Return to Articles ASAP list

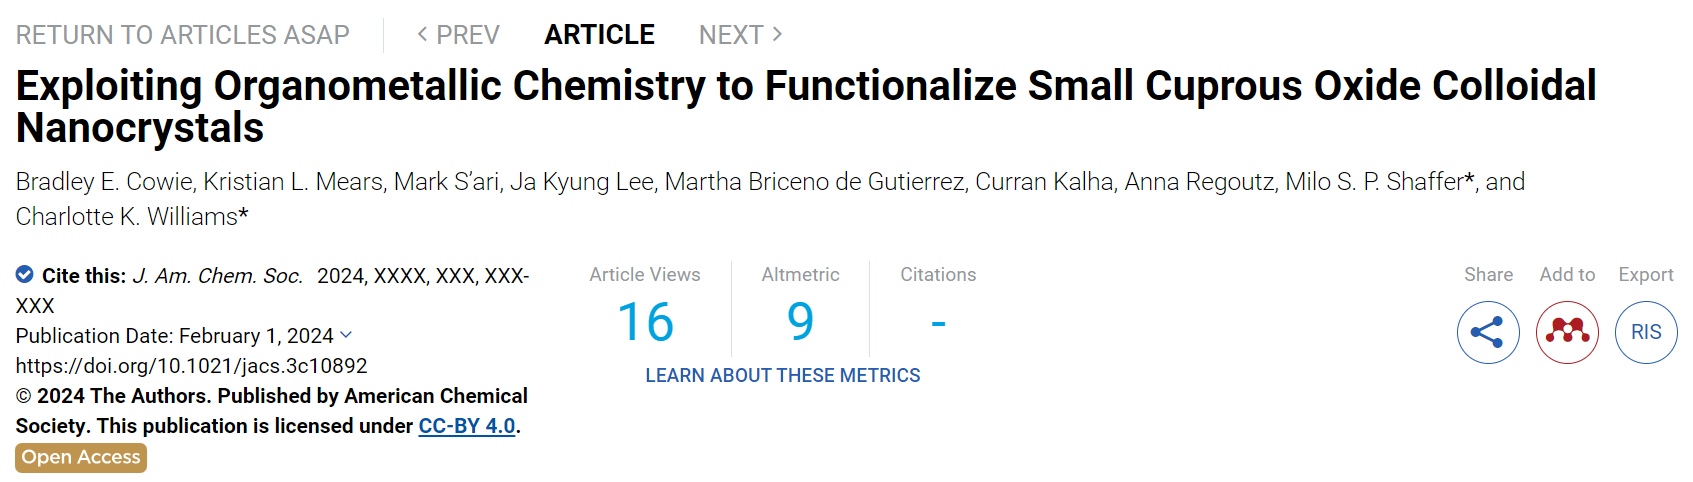click(x=183, y=35)
